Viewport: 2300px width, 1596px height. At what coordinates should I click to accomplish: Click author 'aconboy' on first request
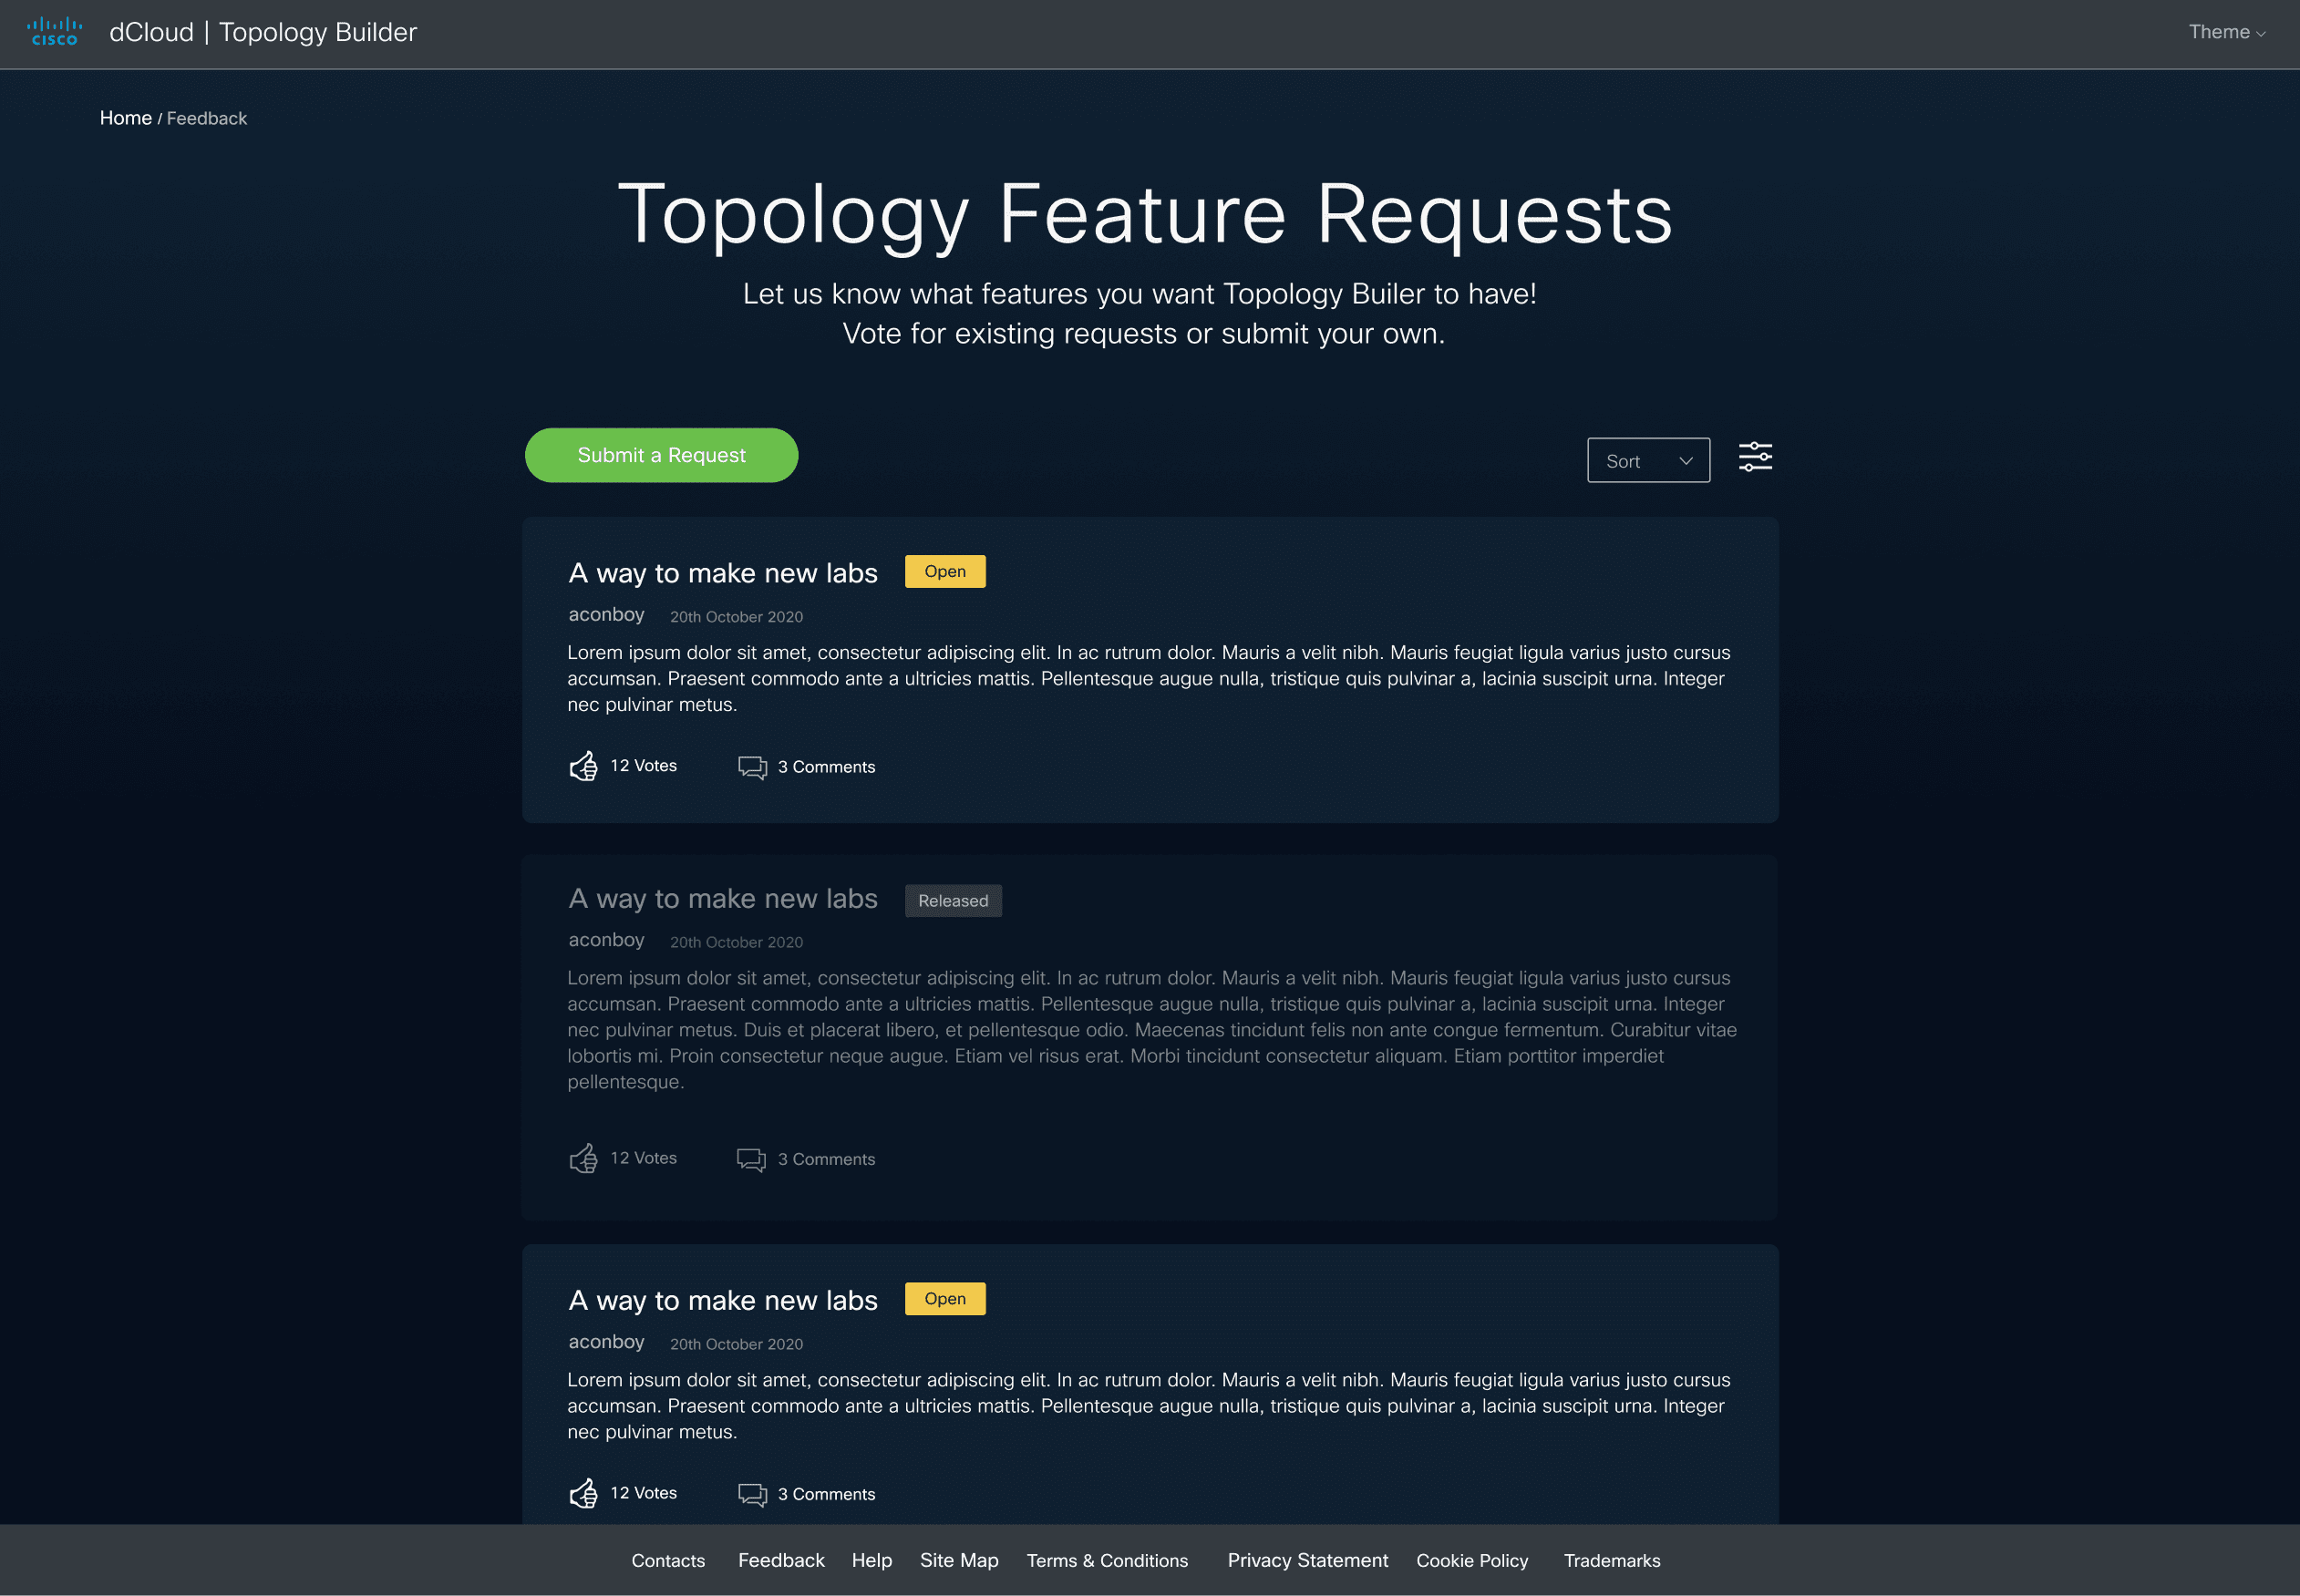[x=606, y=615]
